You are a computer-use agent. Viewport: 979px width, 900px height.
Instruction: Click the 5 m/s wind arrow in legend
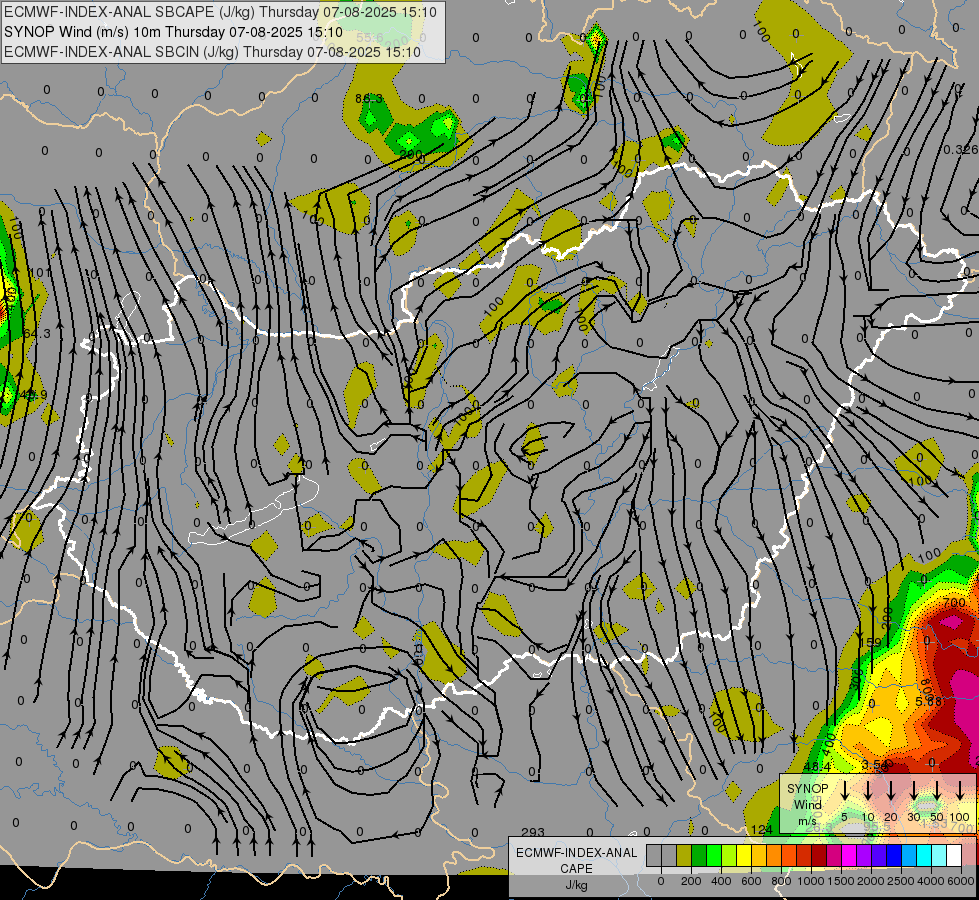coord(845,791)
